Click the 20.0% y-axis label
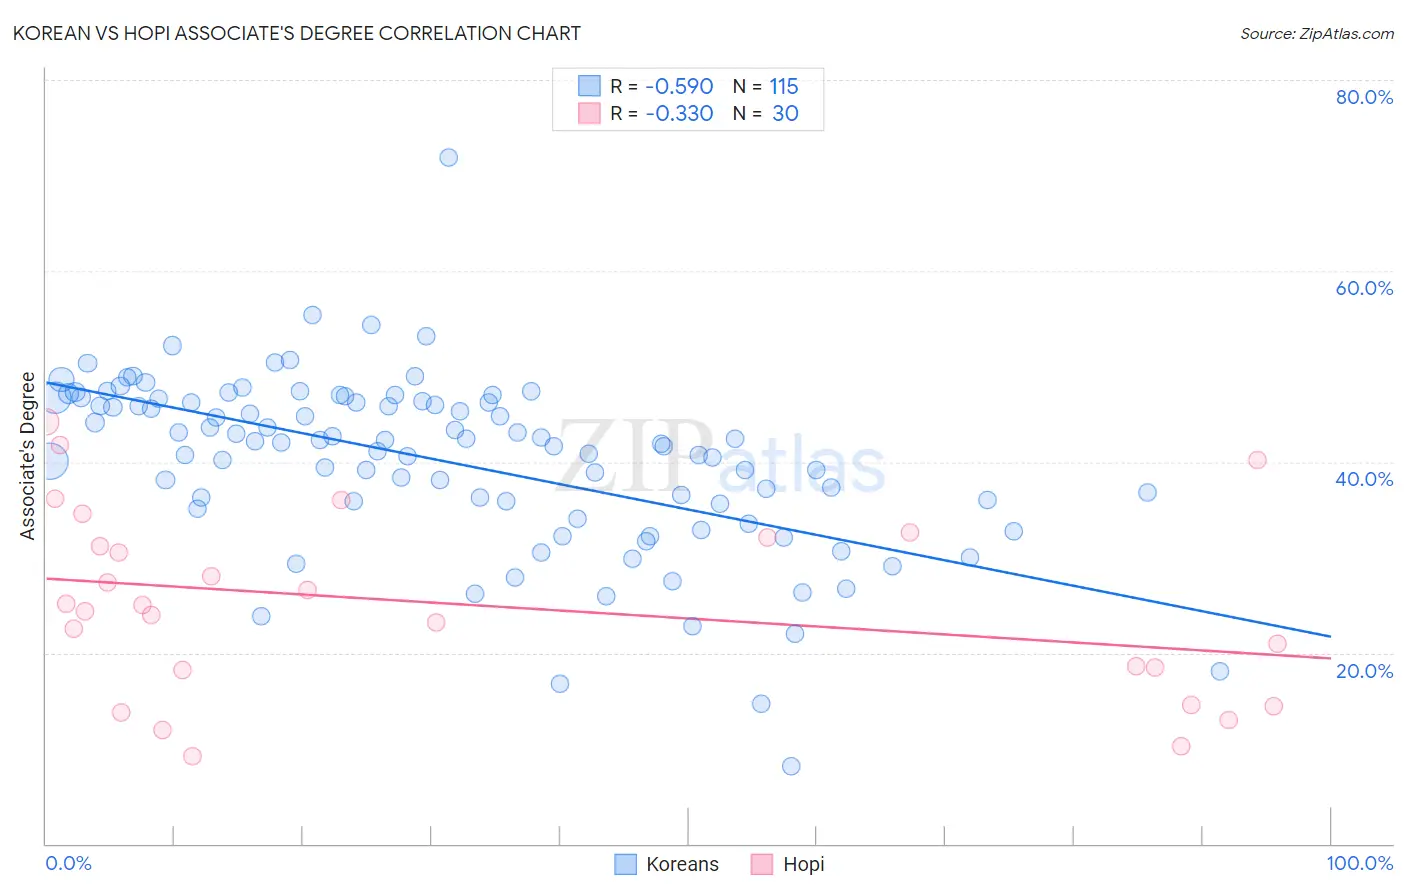 tap(1364, 671)
